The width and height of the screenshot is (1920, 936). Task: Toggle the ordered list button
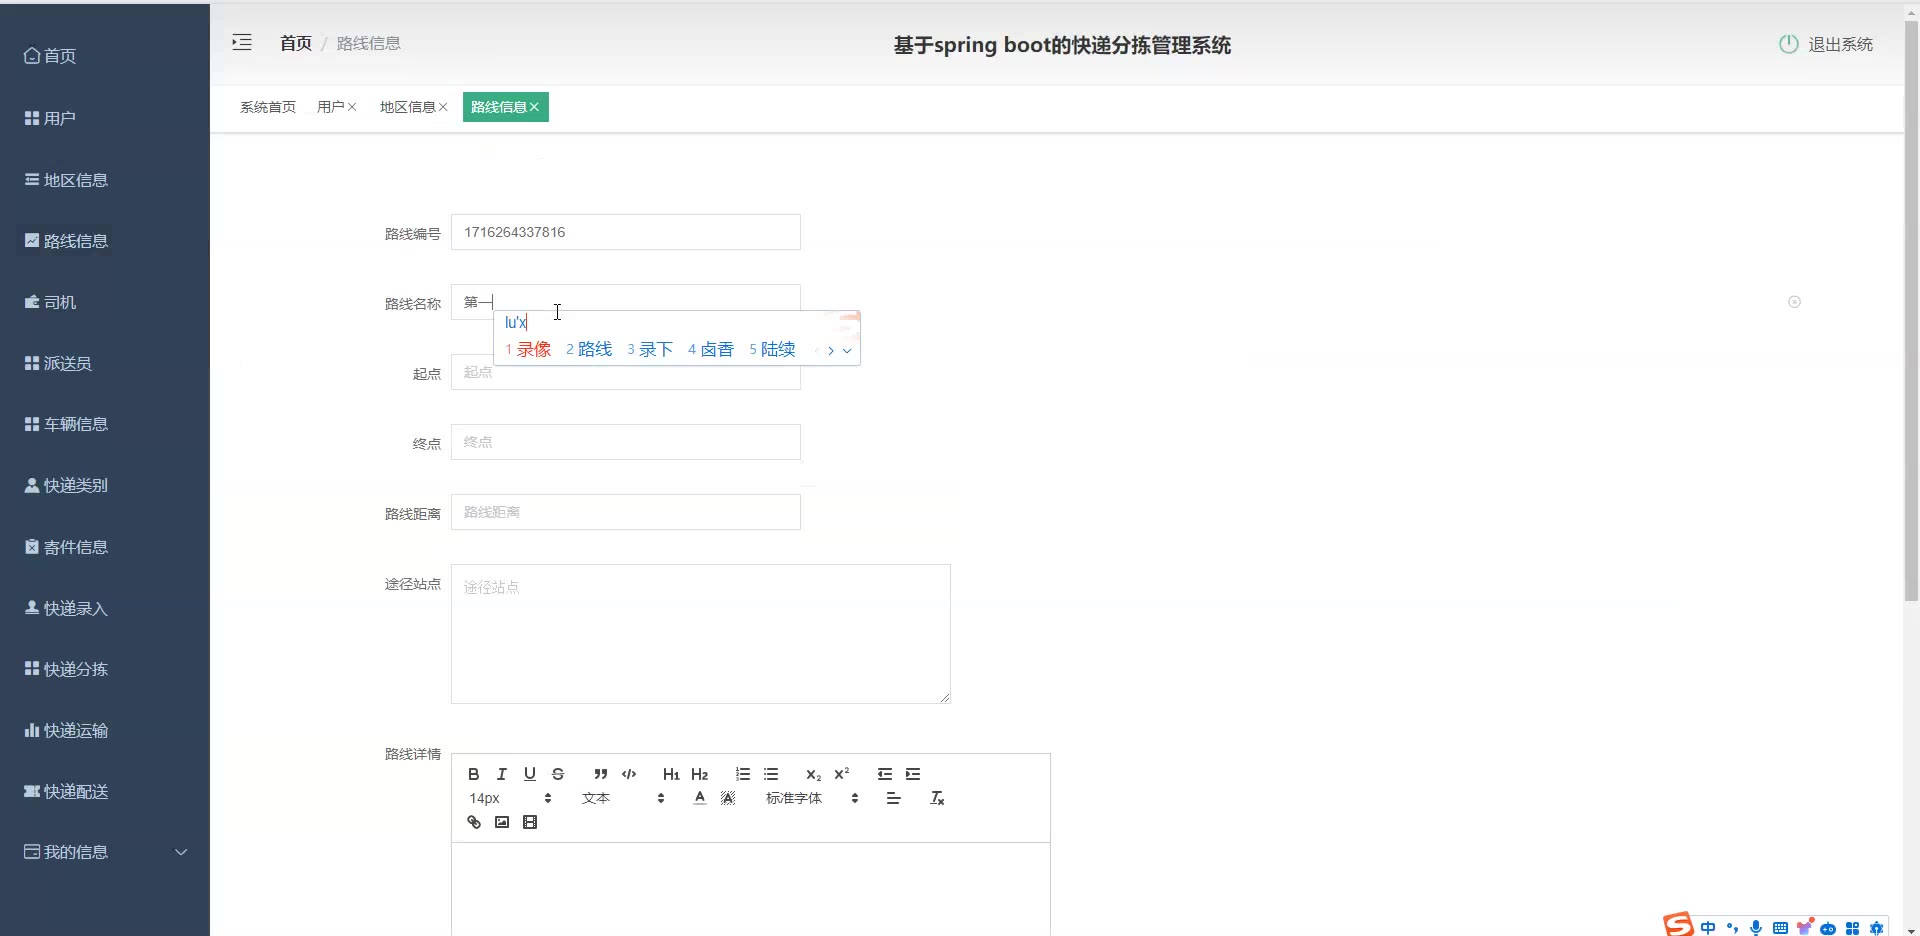coord(742,774)
